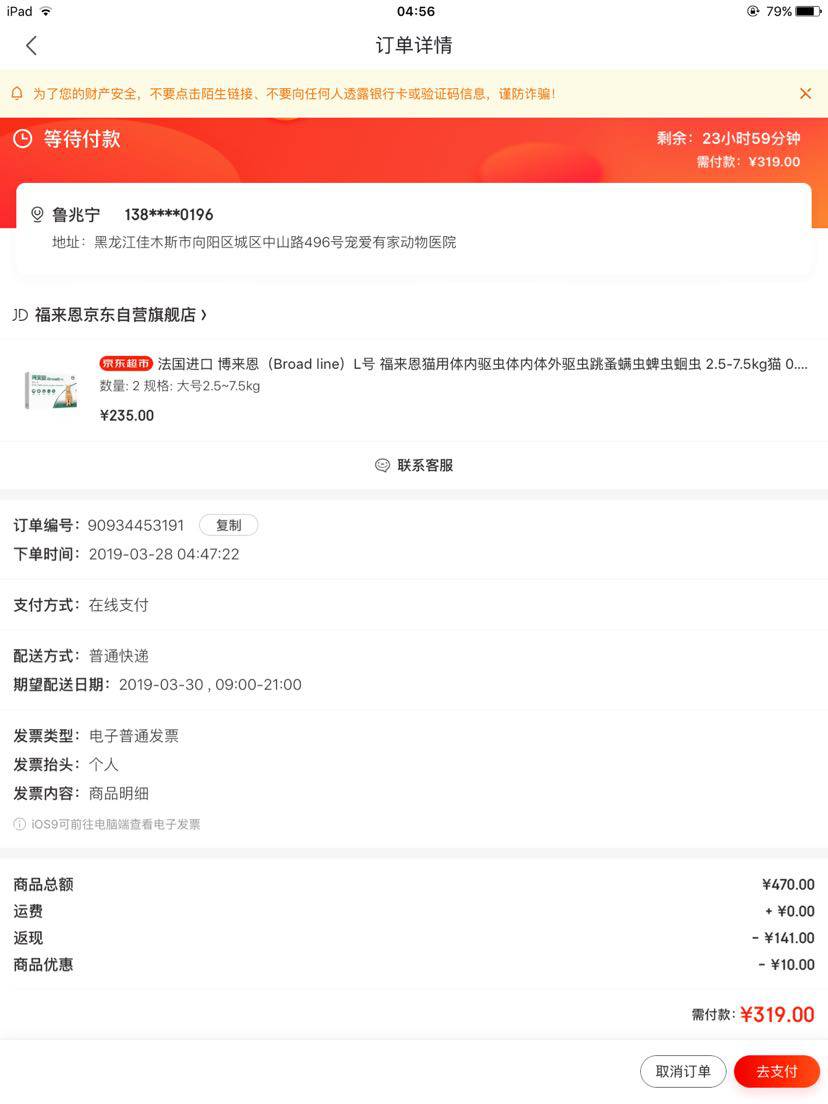Tap the back arrow icon

pos(31,46)
